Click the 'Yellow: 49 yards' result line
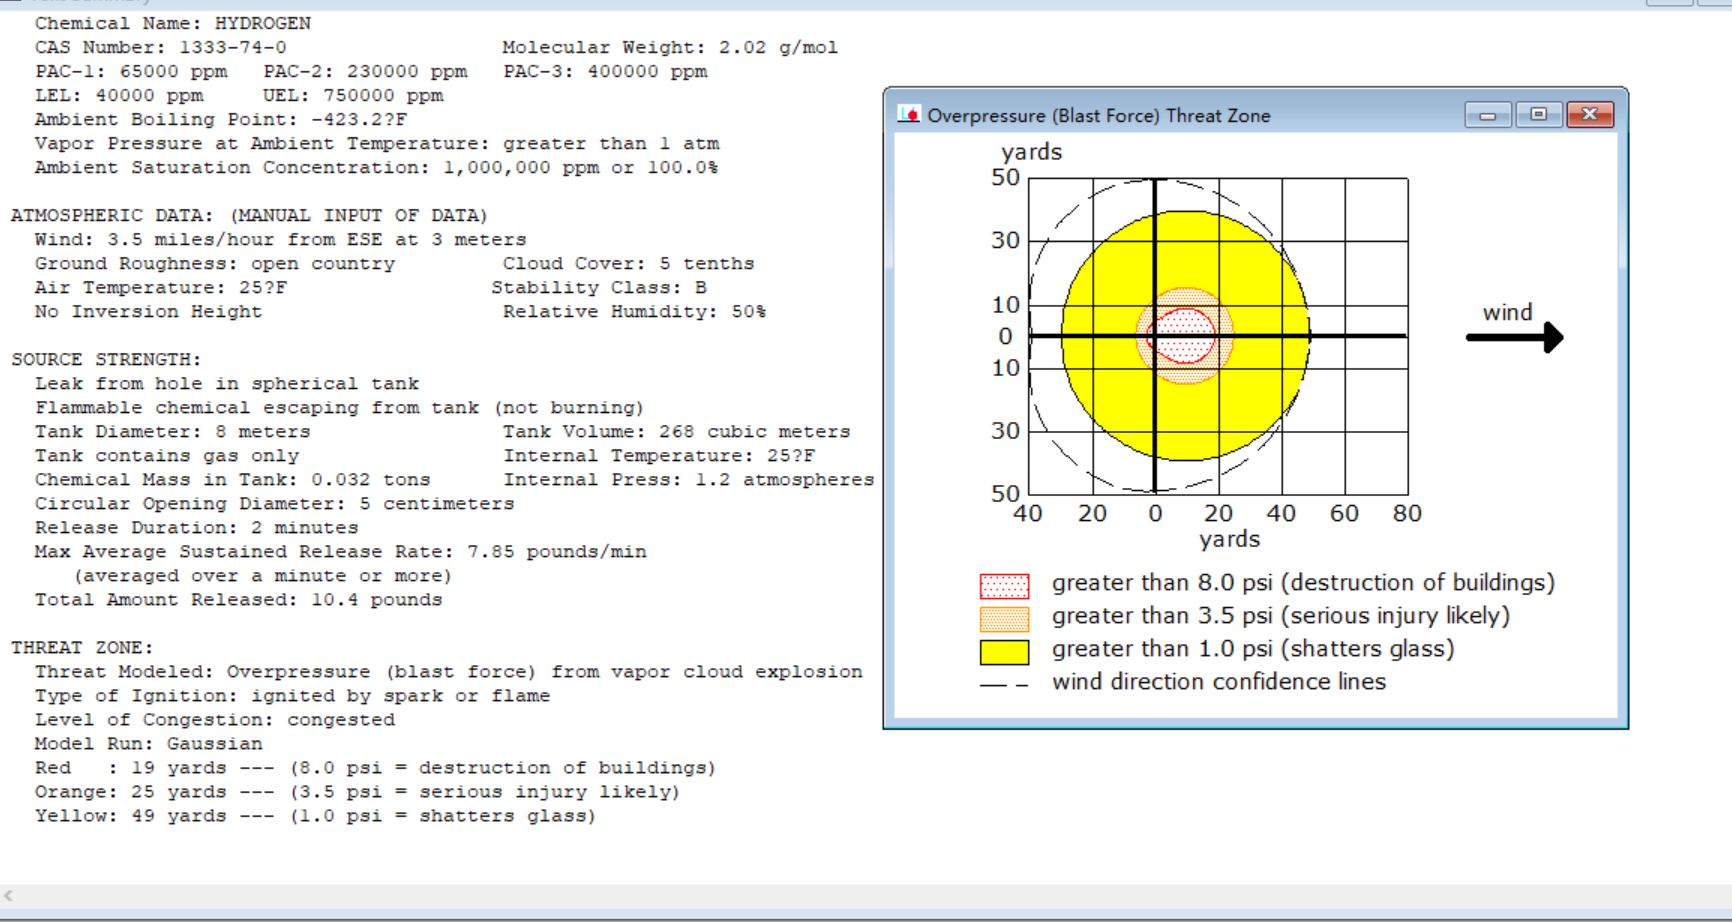 [x=316, y=815]
